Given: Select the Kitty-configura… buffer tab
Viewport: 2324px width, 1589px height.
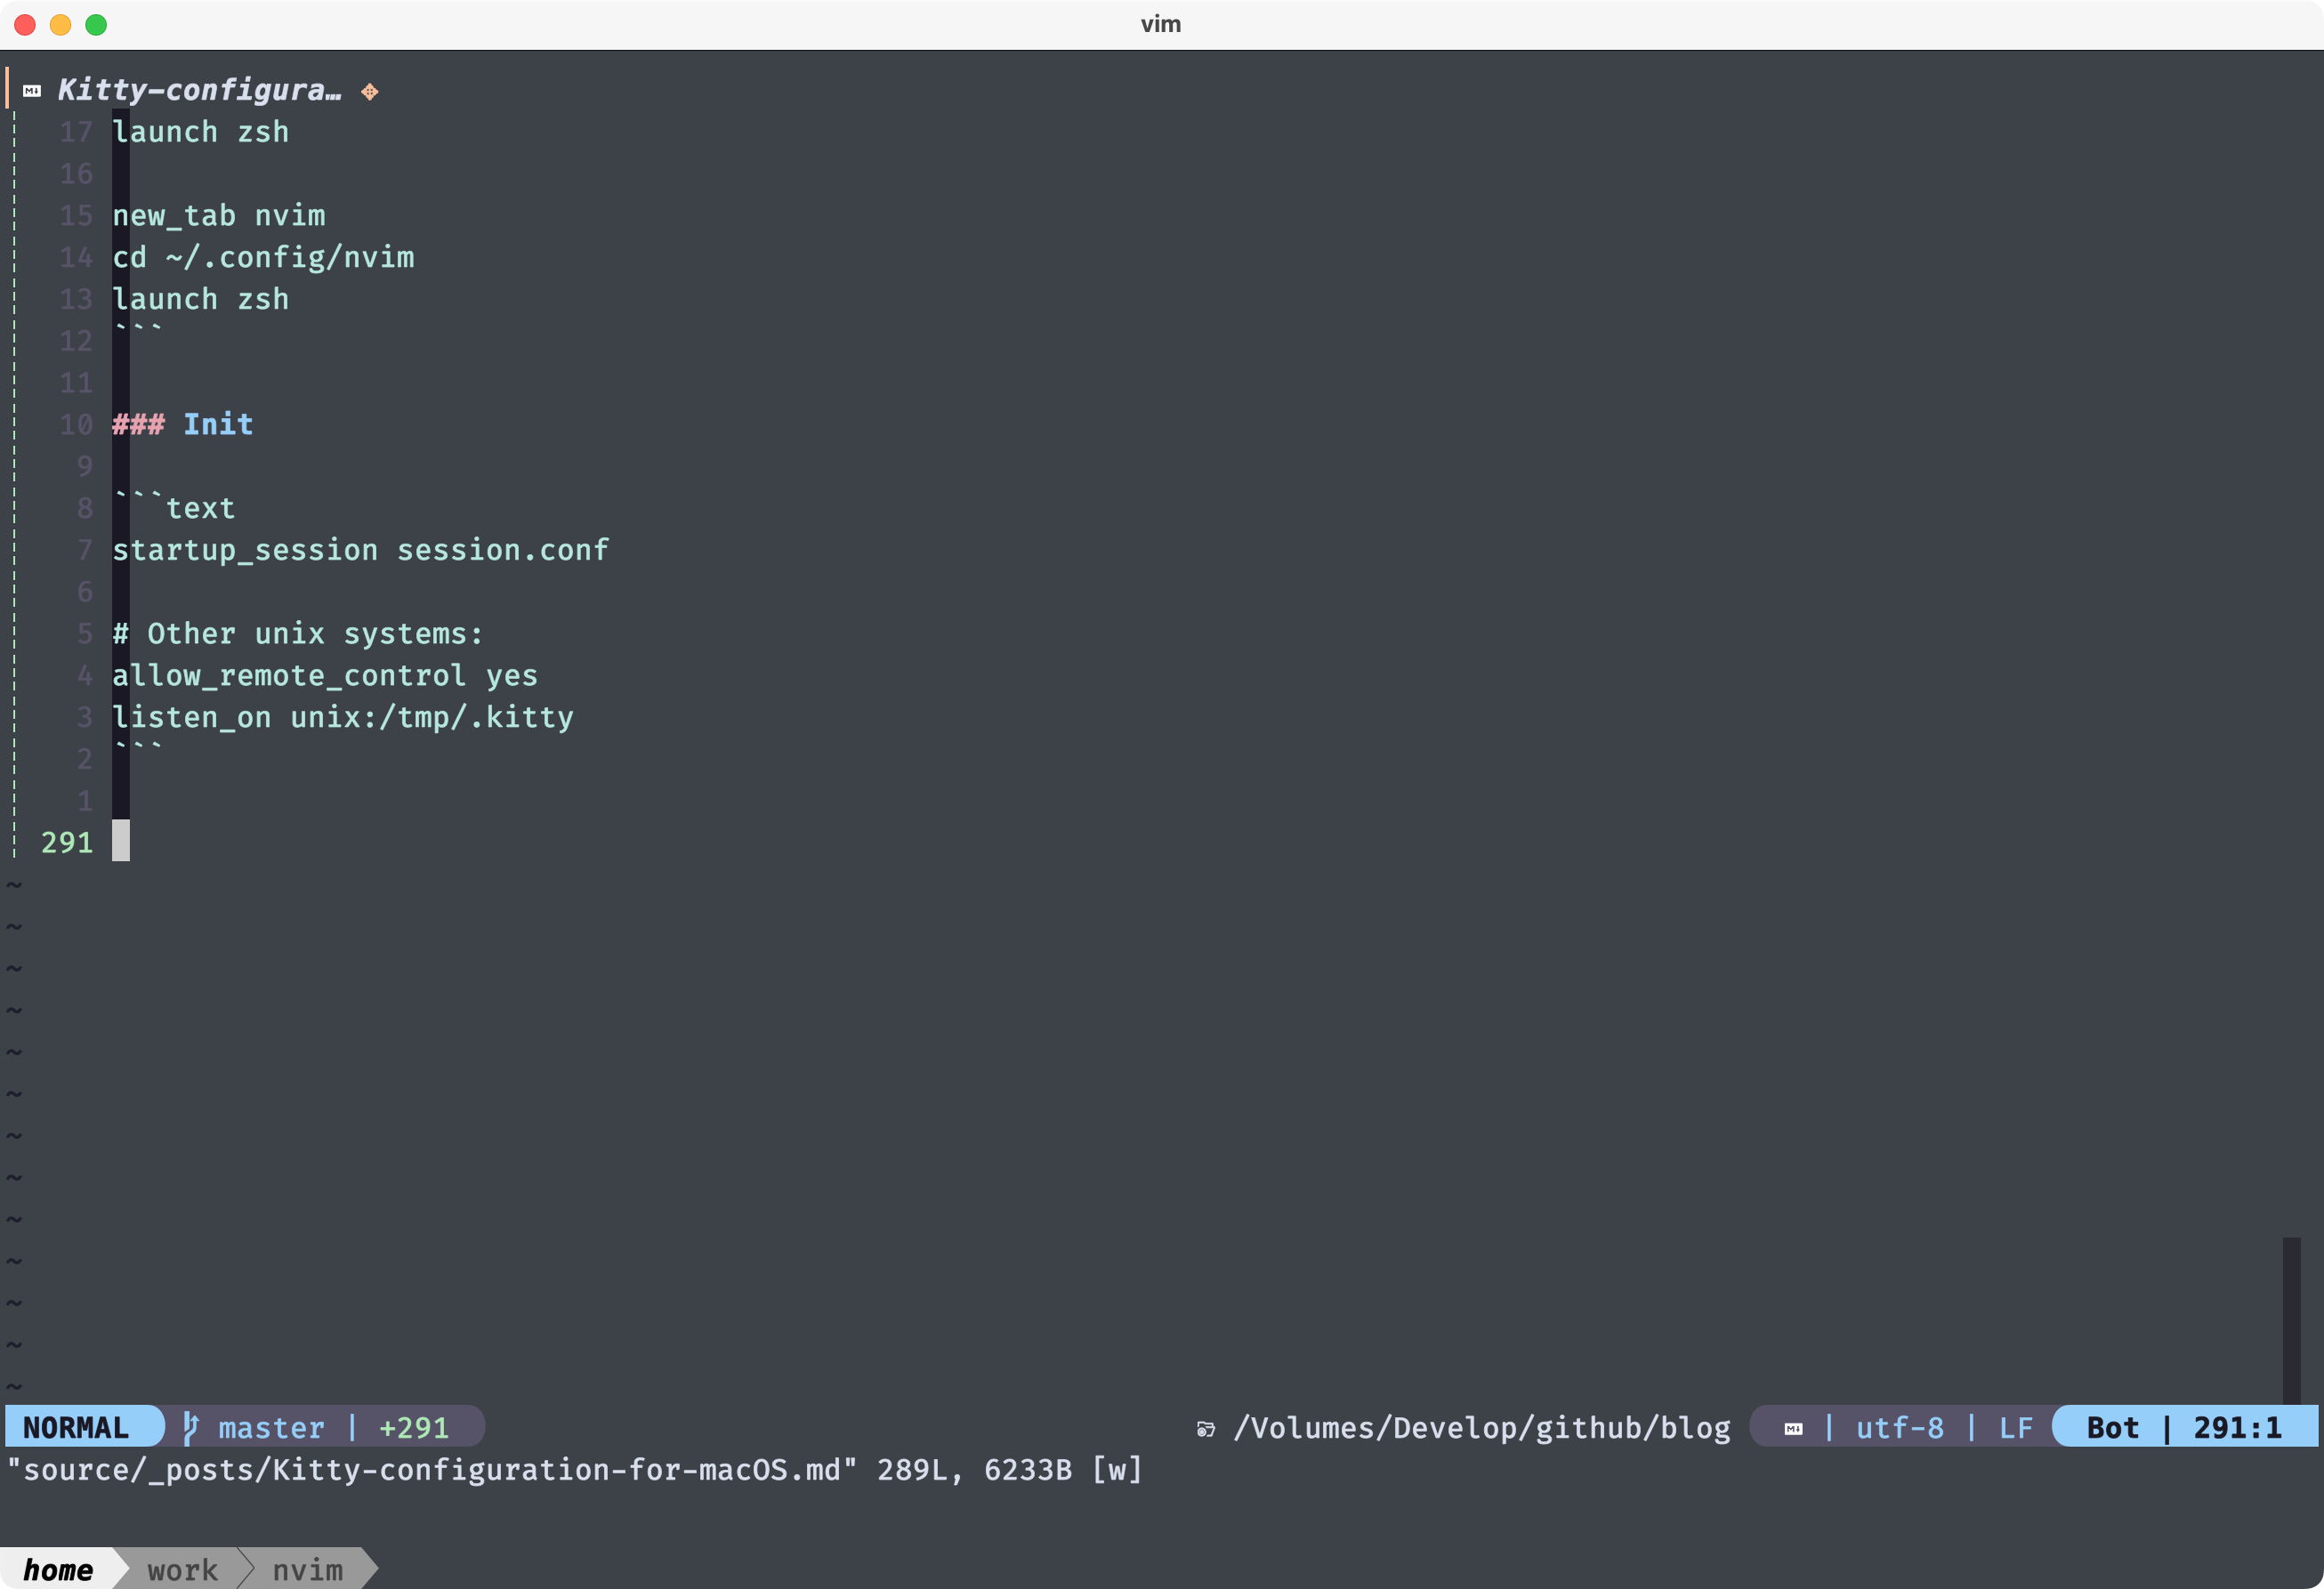Looking at the screenshot, I should (199, 90).
